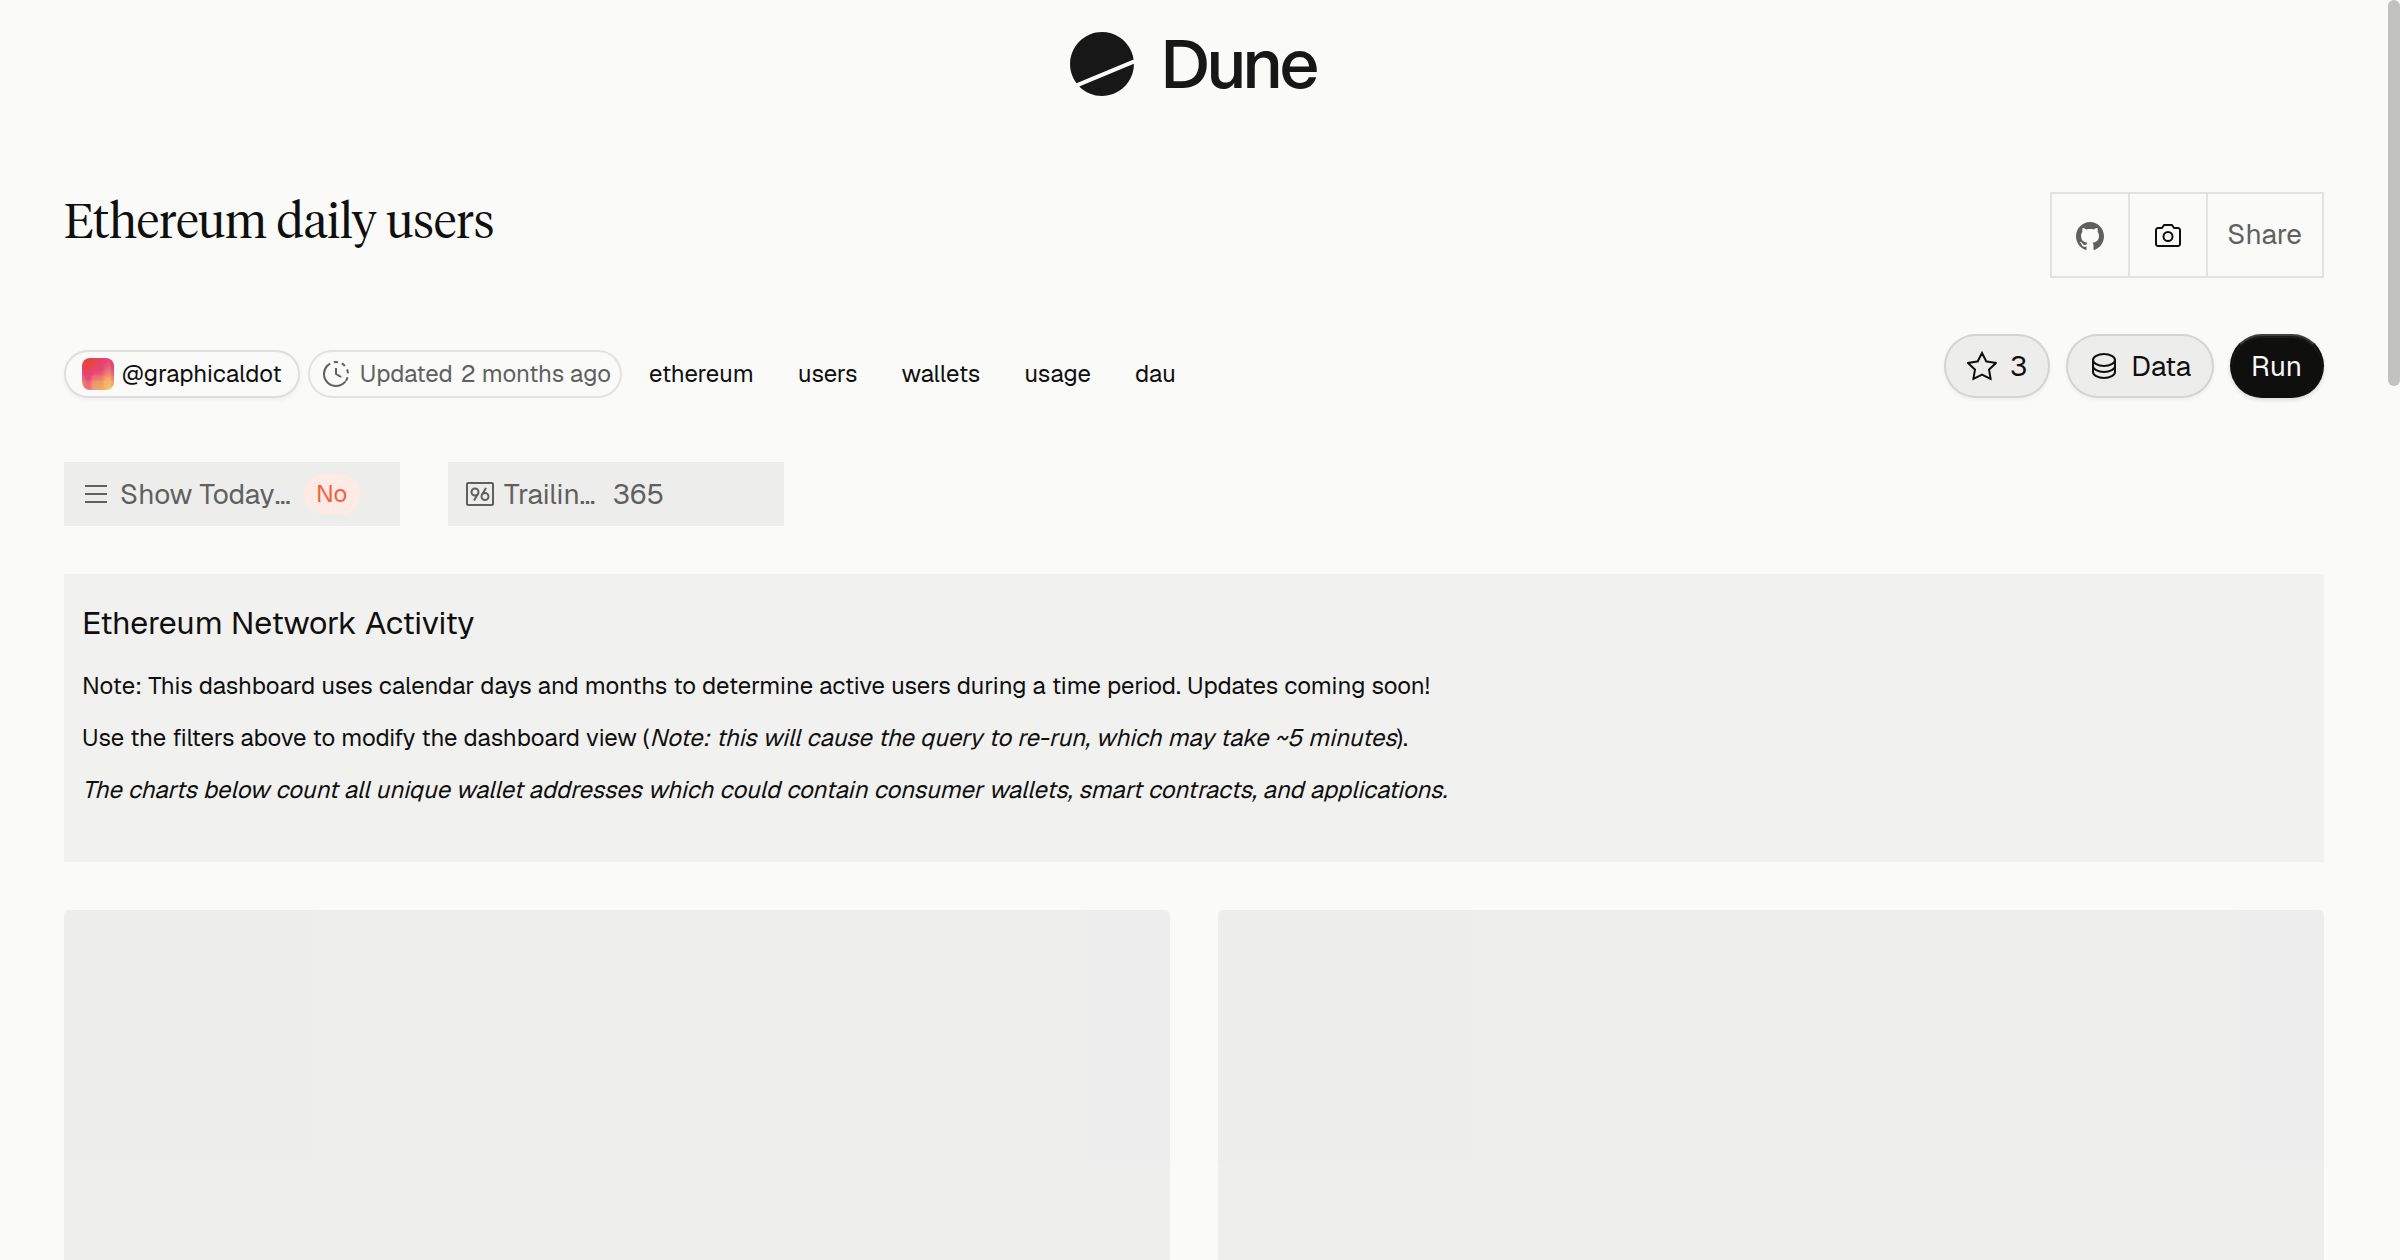Viewport: 2400px width, 1260px height.
Task: Open the @graphicaldot author profile
Action: click(x=182, y=374)
